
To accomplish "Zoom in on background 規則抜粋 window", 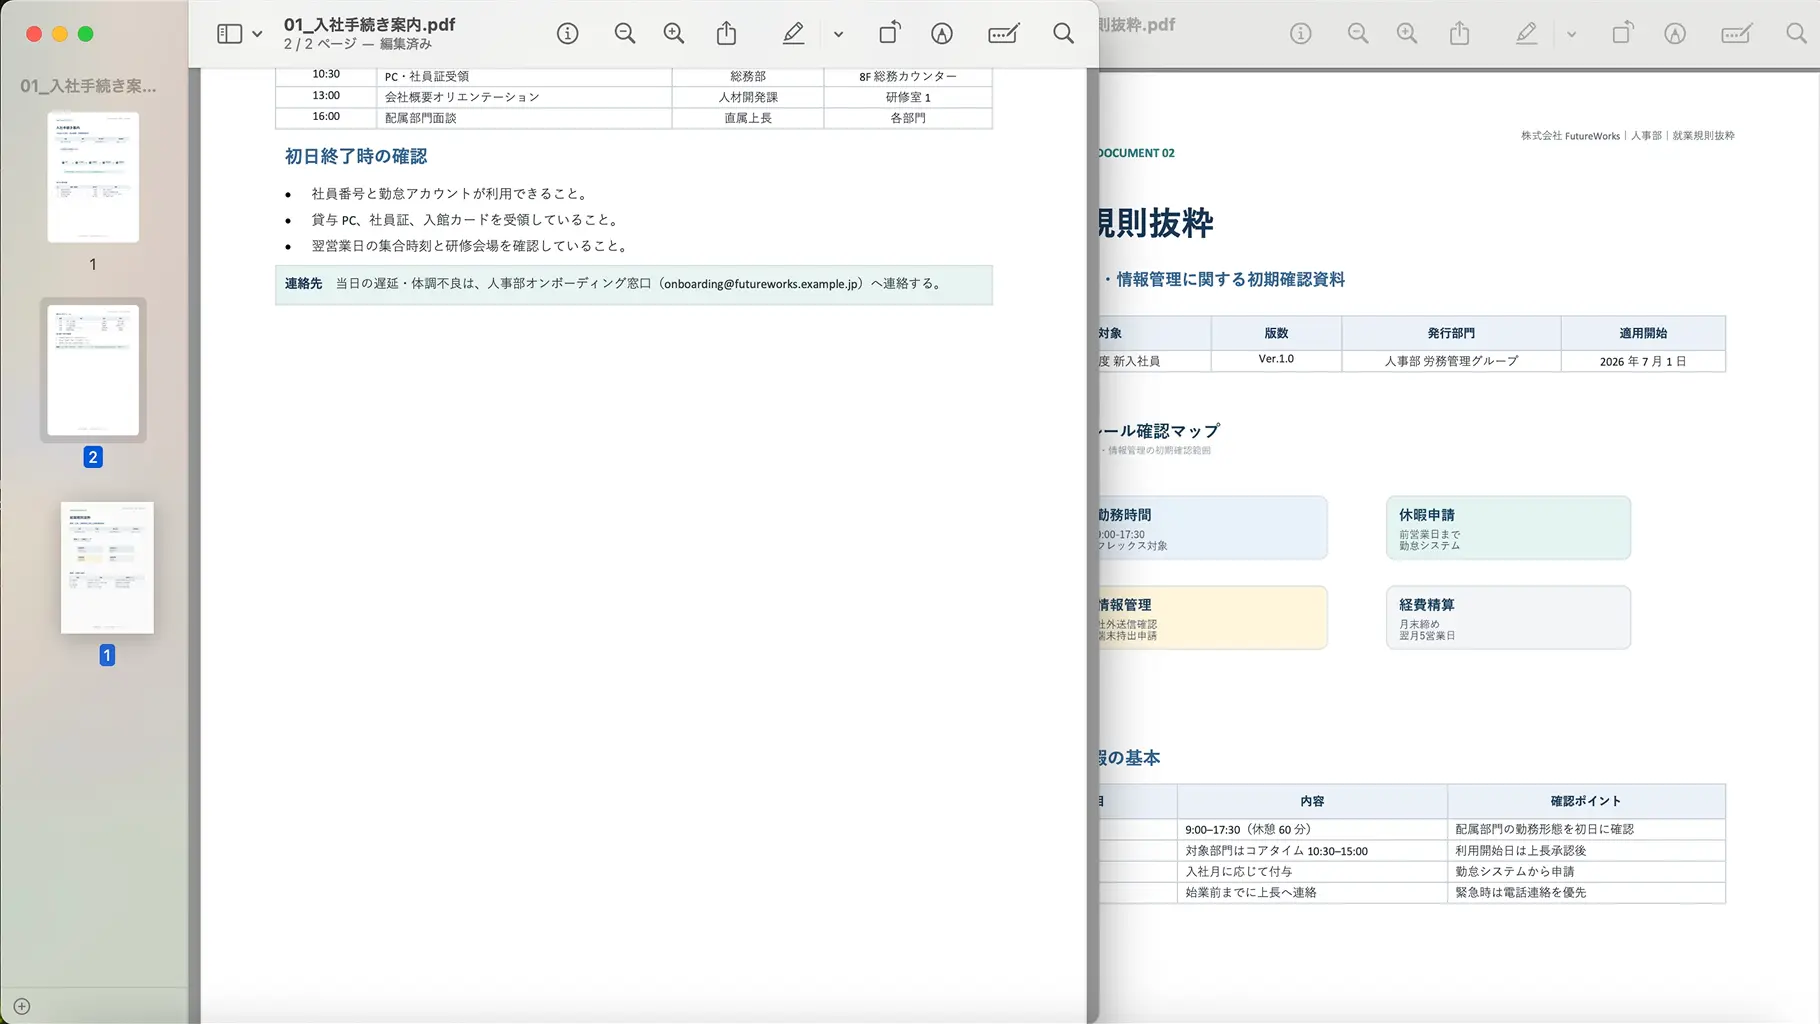I will pos(1407,34).
